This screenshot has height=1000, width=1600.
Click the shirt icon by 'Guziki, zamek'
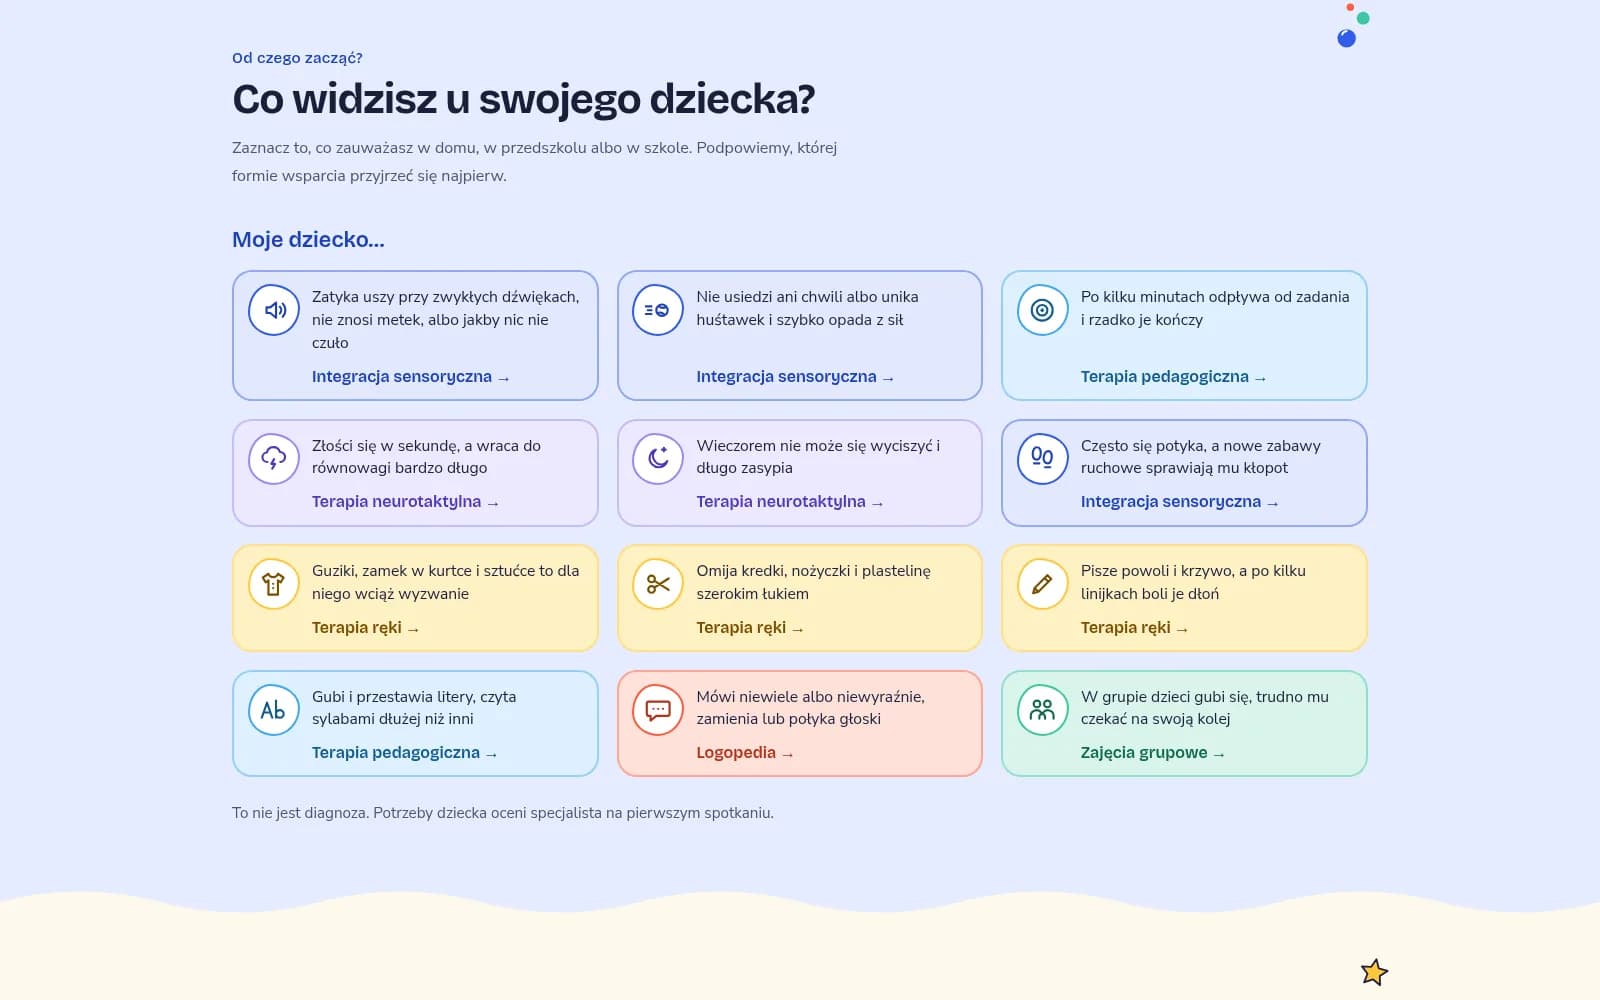[x=274, y=584]
